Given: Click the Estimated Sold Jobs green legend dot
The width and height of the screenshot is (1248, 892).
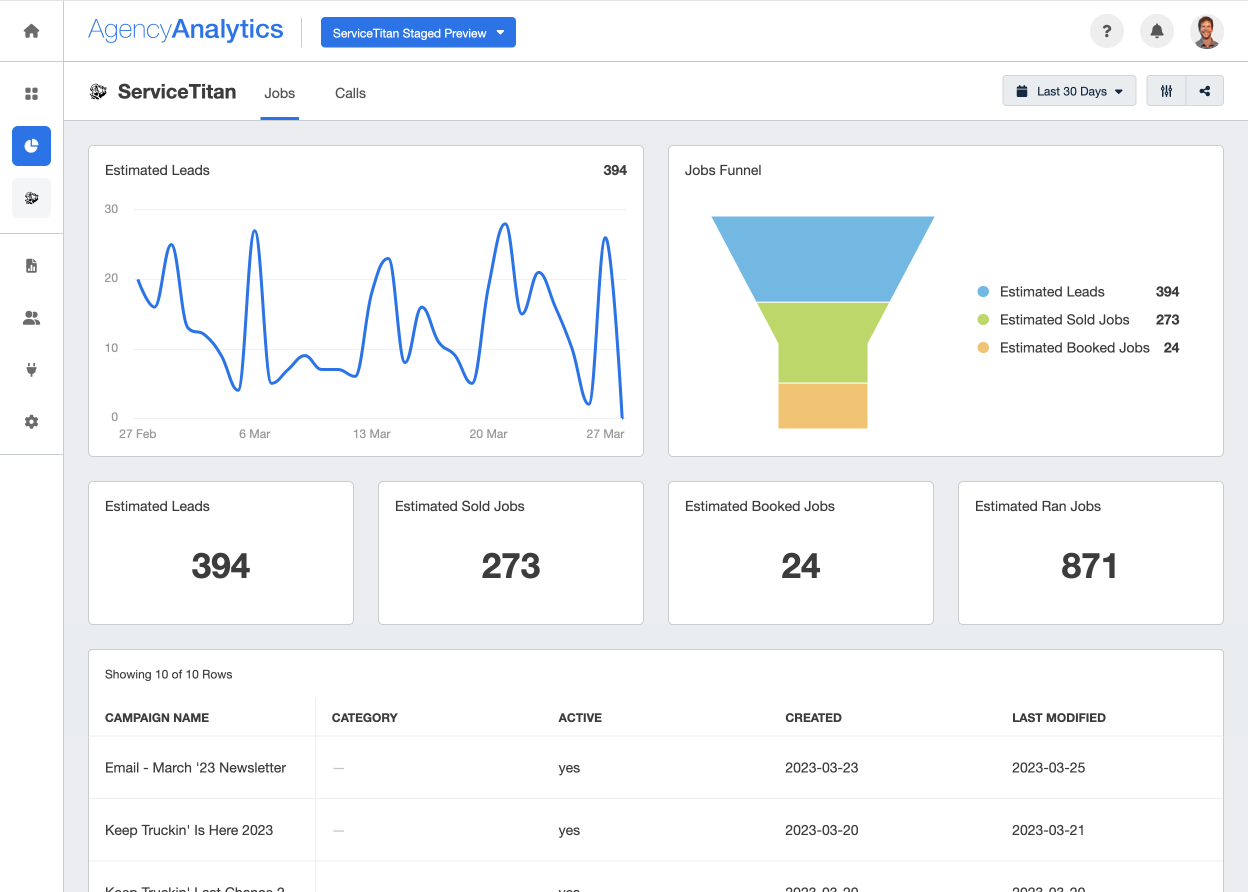Looking at the screenshot, I should tap(983, 320).
